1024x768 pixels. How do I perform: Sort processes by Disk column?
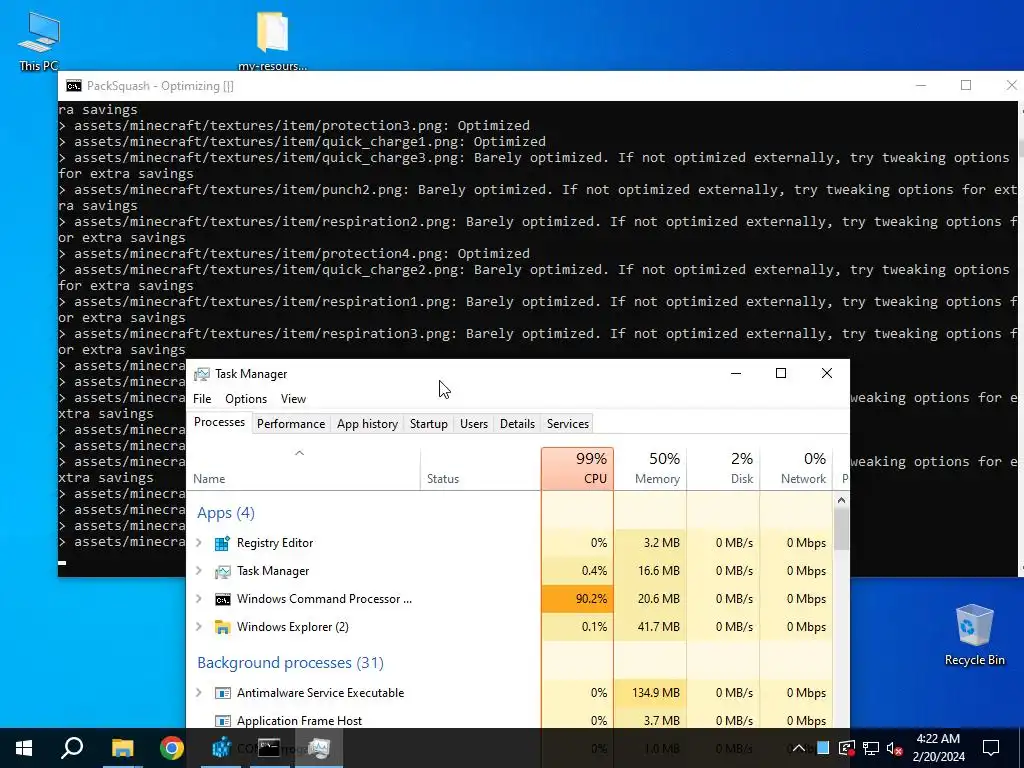724,468
